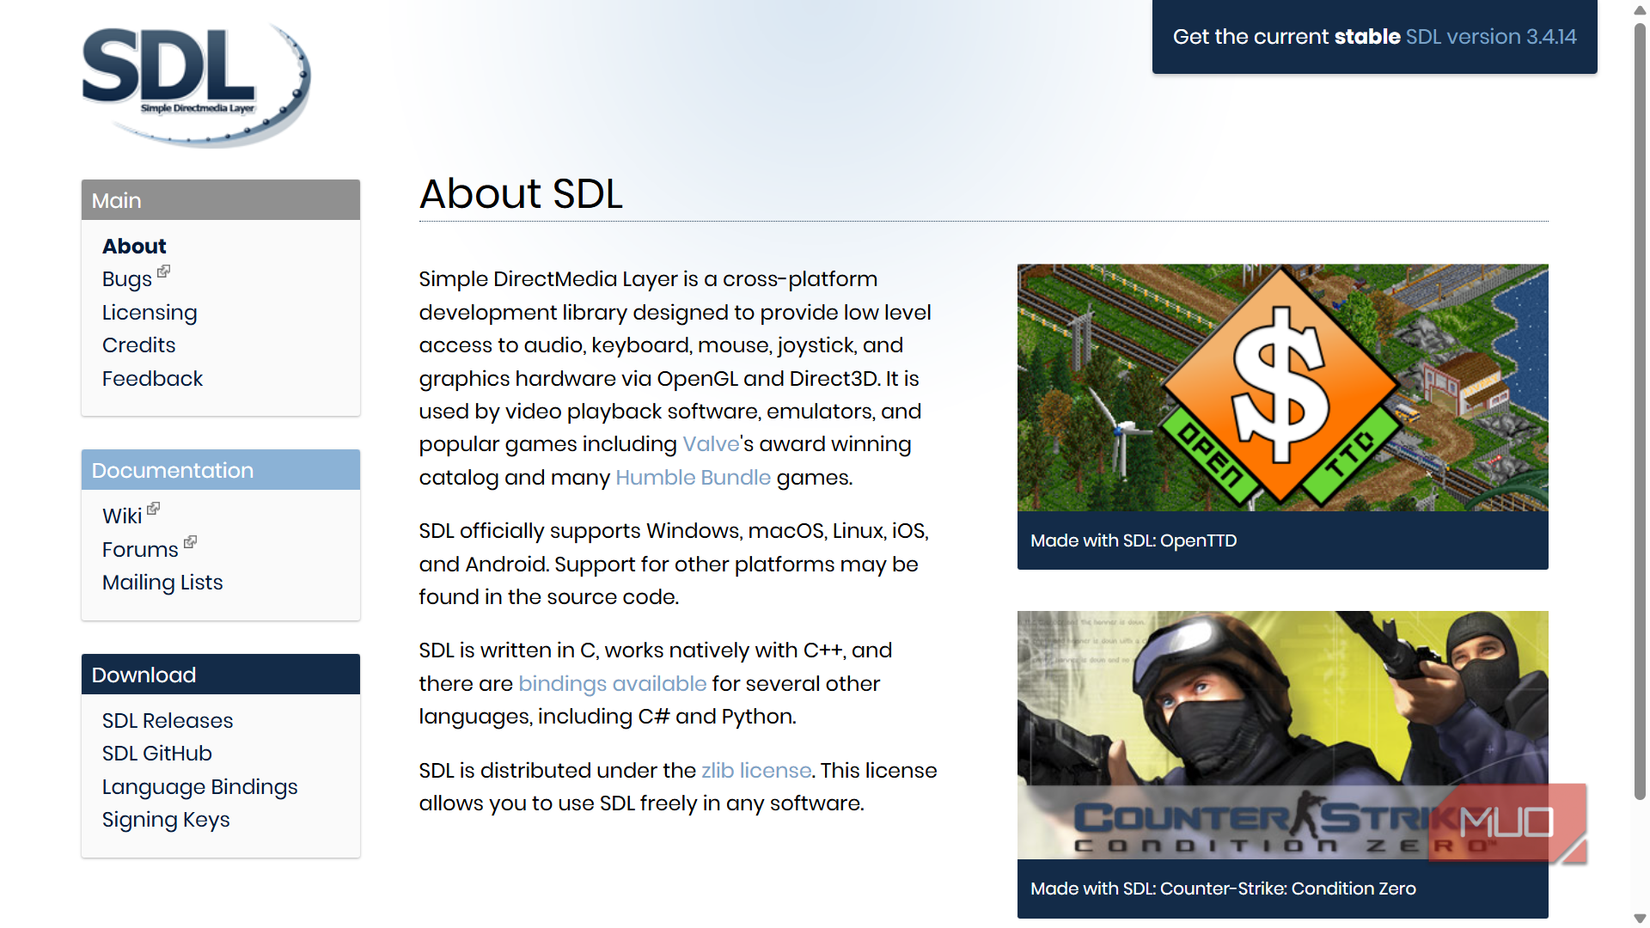This screenshot has height=928, width=1650.
Task: Click the Main section header
Action: pos(221,200)
